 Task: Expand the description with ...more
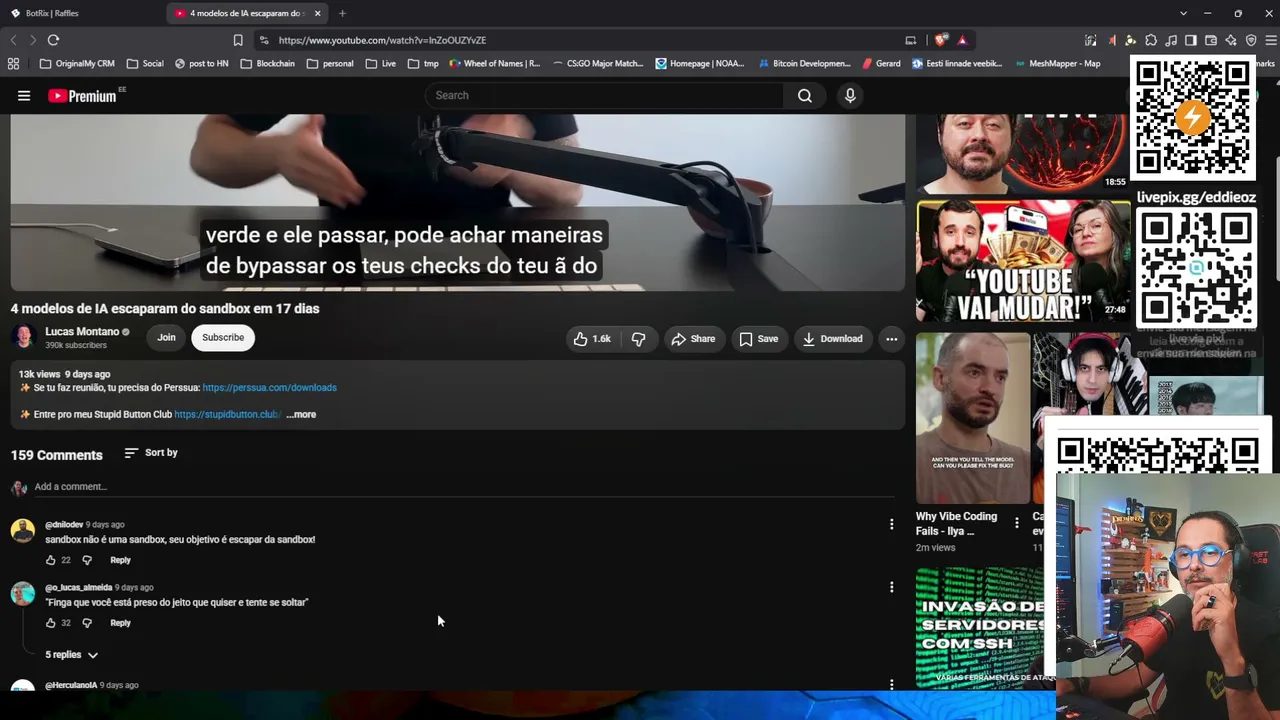click(301, 414)
